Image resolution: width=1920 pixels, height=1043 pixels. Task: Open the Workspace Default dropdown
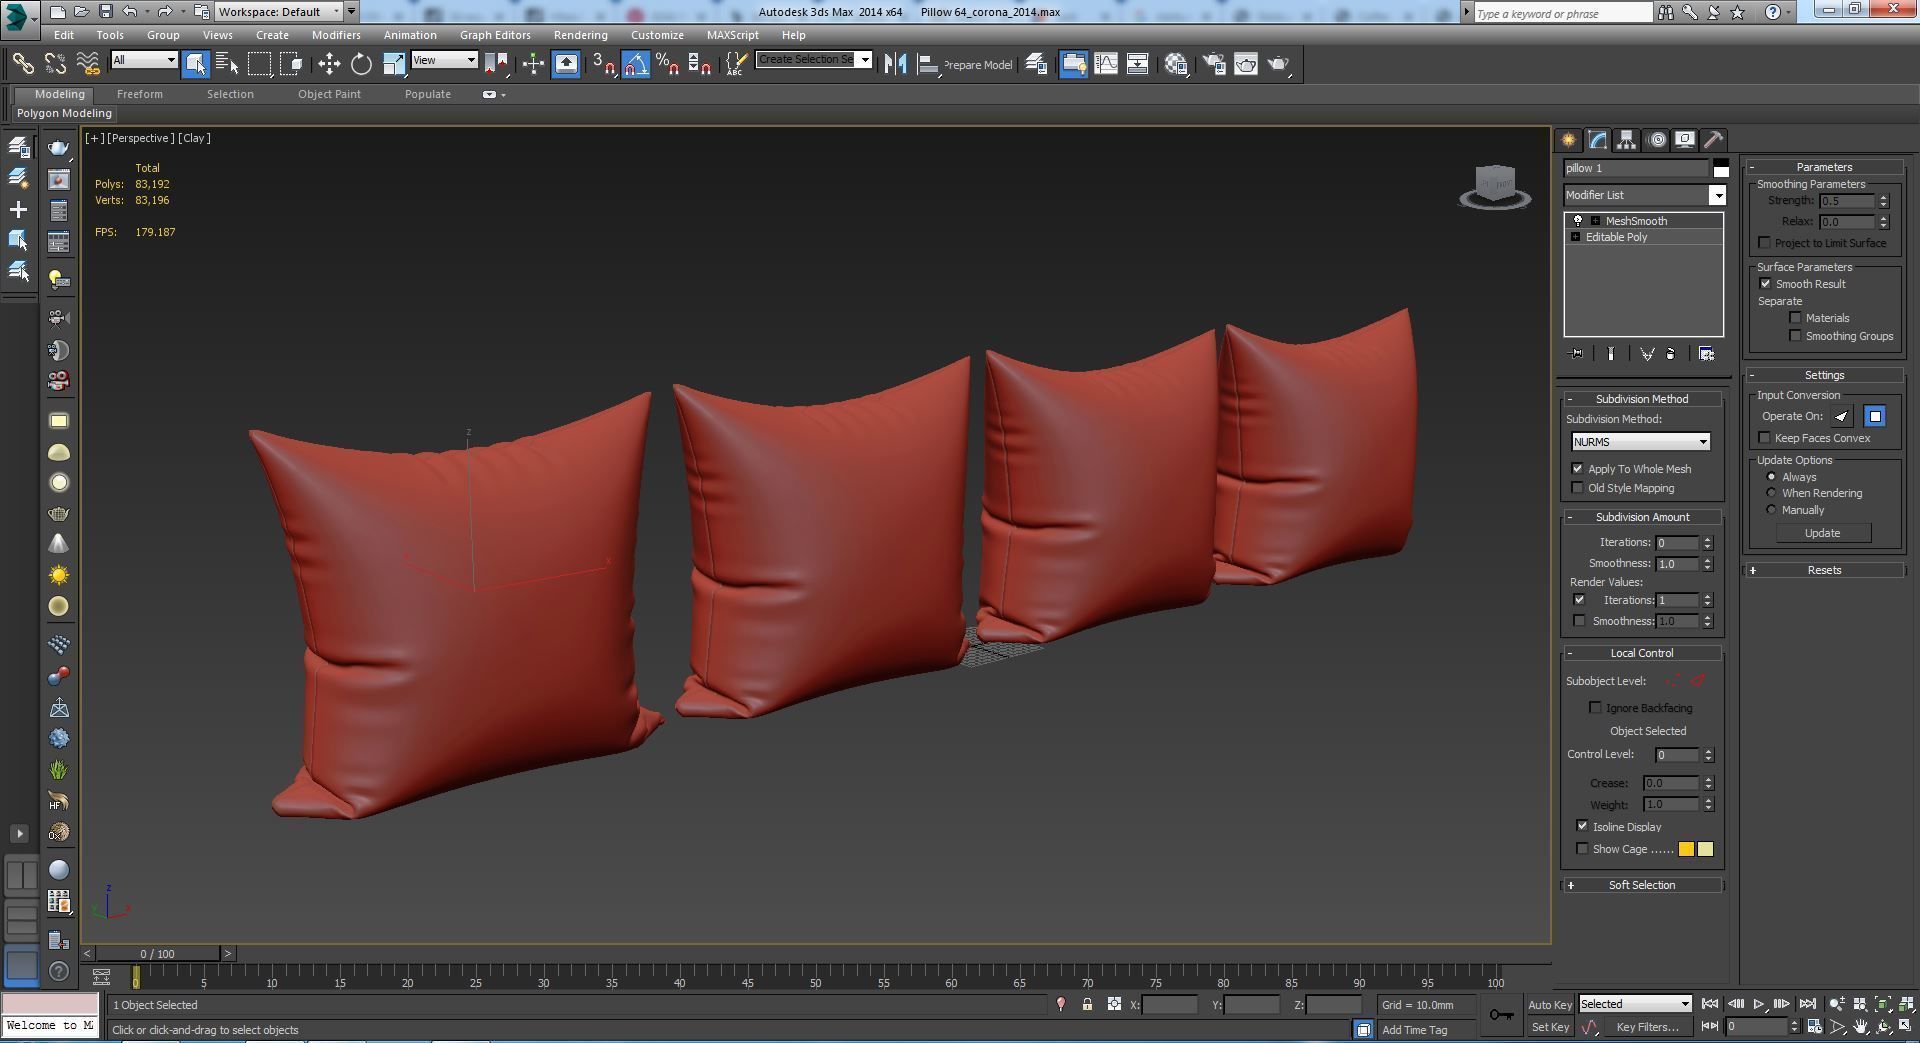(x=279, y=12)
